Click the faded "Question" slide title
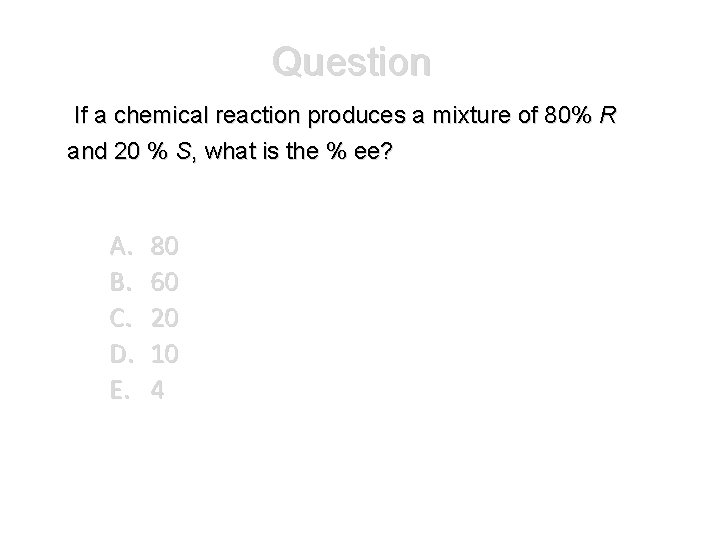 pyautogui.click(x=351, y=62)
